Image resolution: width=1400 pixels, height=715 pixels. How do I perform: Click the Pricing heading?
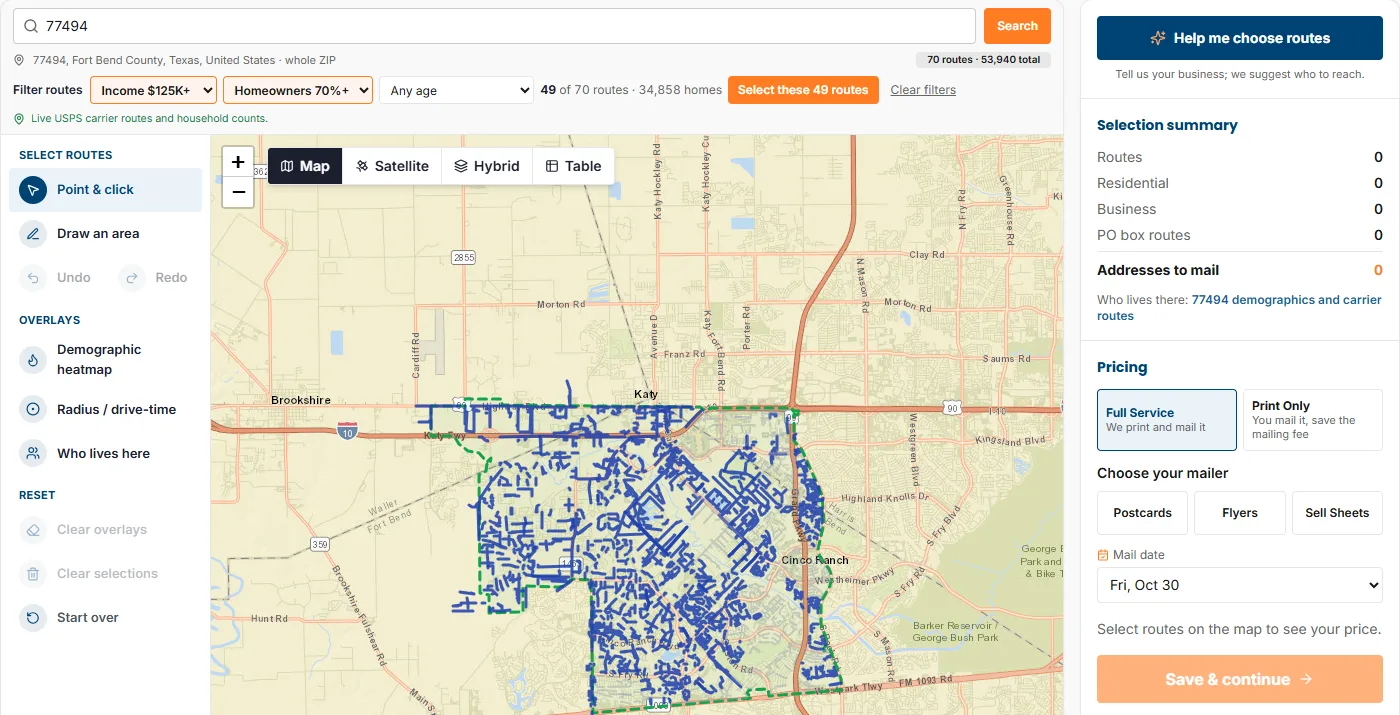[x=1122, y=367]
